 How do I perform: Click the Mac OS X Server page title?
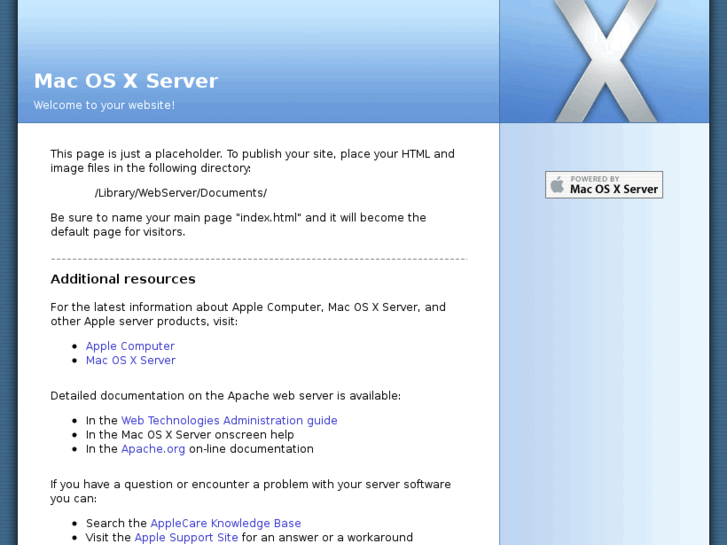[x=126, y=81]
